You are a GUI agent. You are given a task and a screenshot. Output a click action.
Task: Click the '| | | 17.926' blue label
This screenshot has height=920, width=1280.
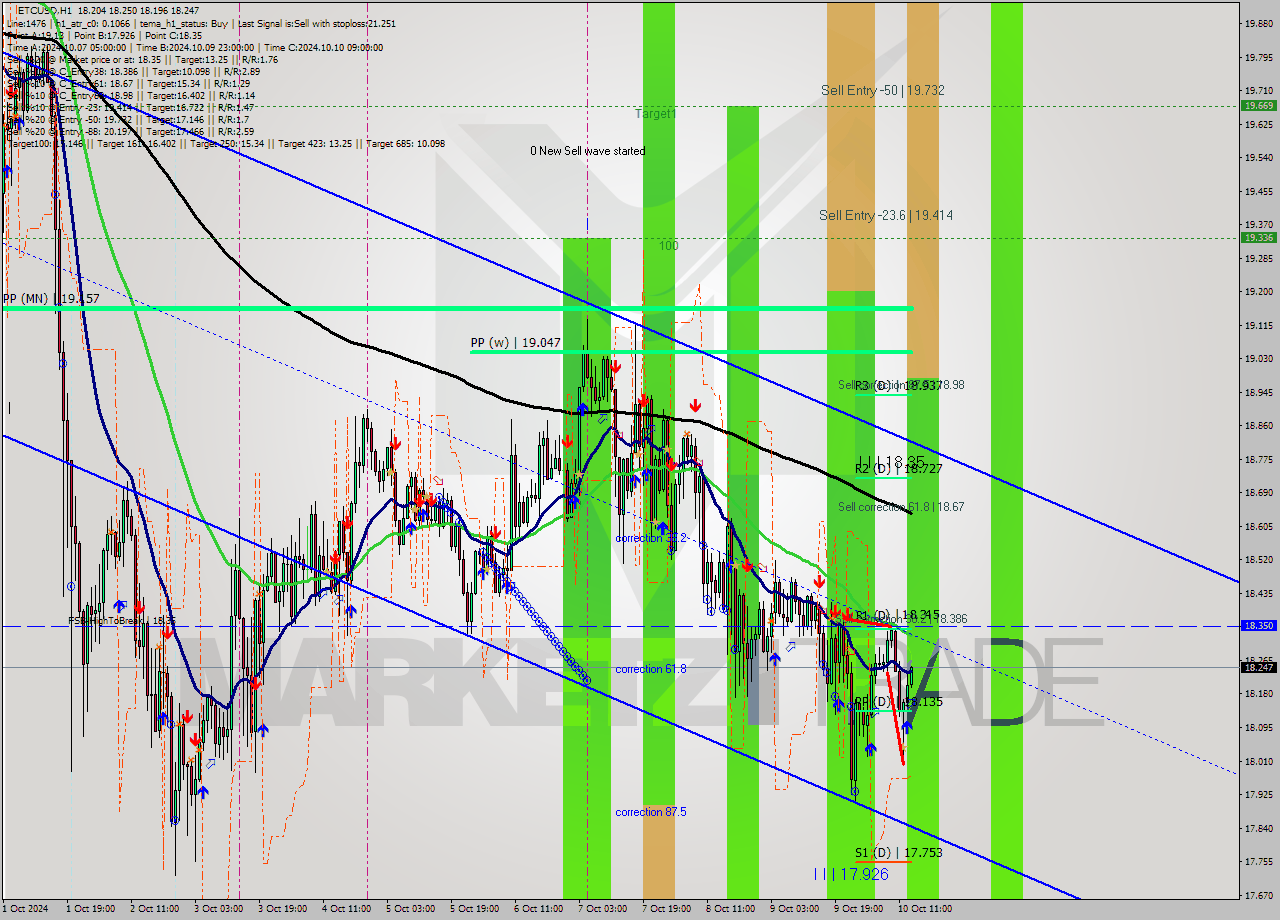pyautogui.click(x=850, y=874)
